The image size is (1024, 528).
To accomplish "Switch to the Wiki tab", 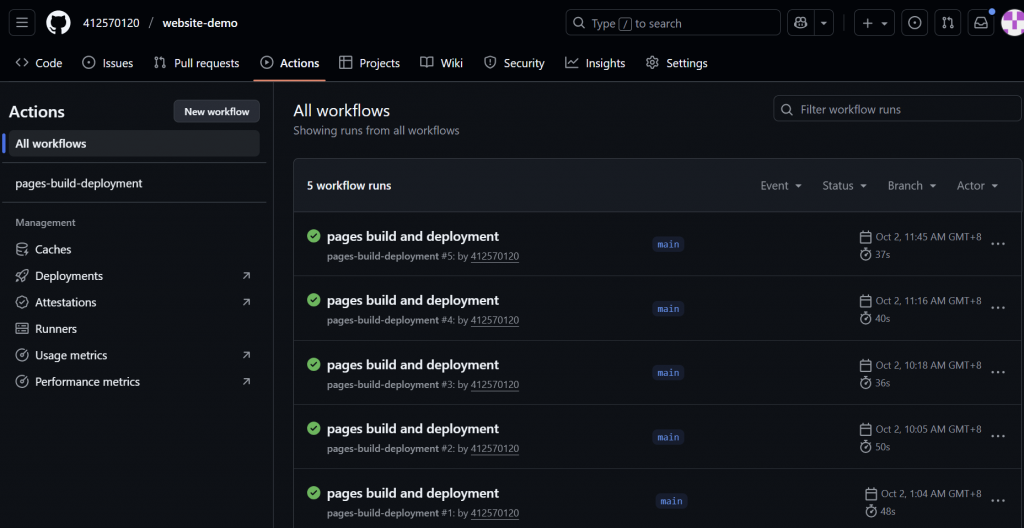I will (441, 63).
